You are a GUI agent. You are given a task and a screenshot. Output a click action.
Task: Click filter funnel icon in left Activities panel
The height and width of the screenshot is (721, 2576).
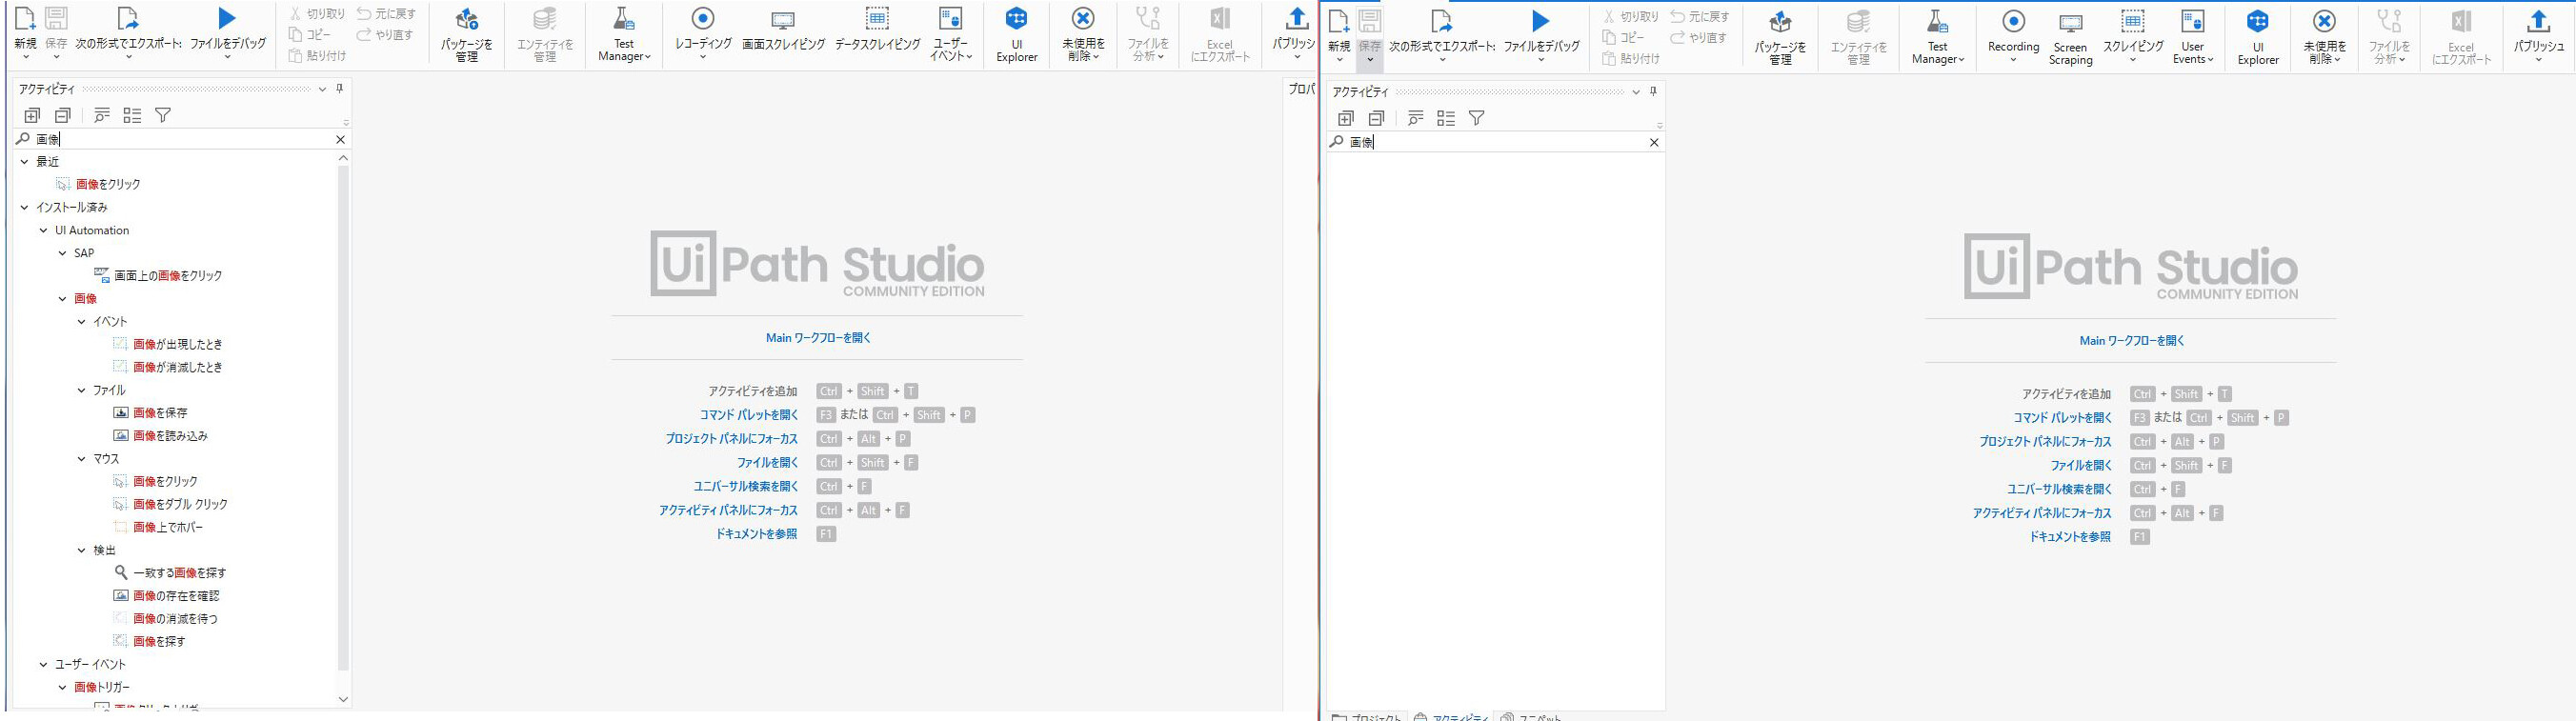click(x=163, y=115)
